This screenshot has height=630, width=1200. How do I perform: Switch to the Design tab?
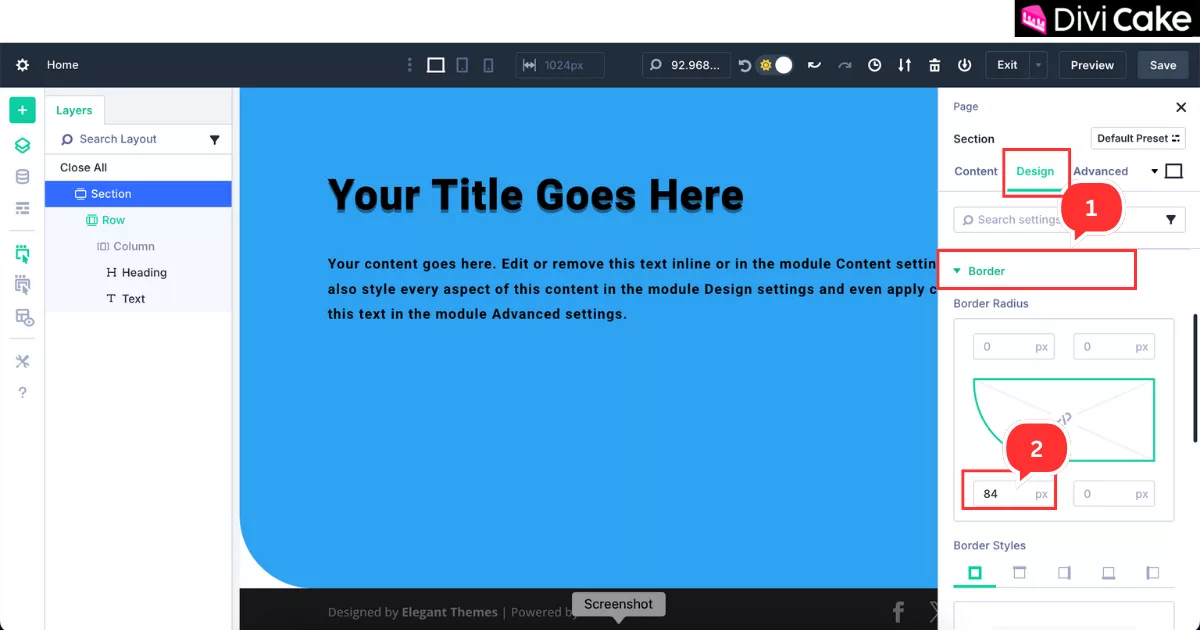click(1035, 171)
